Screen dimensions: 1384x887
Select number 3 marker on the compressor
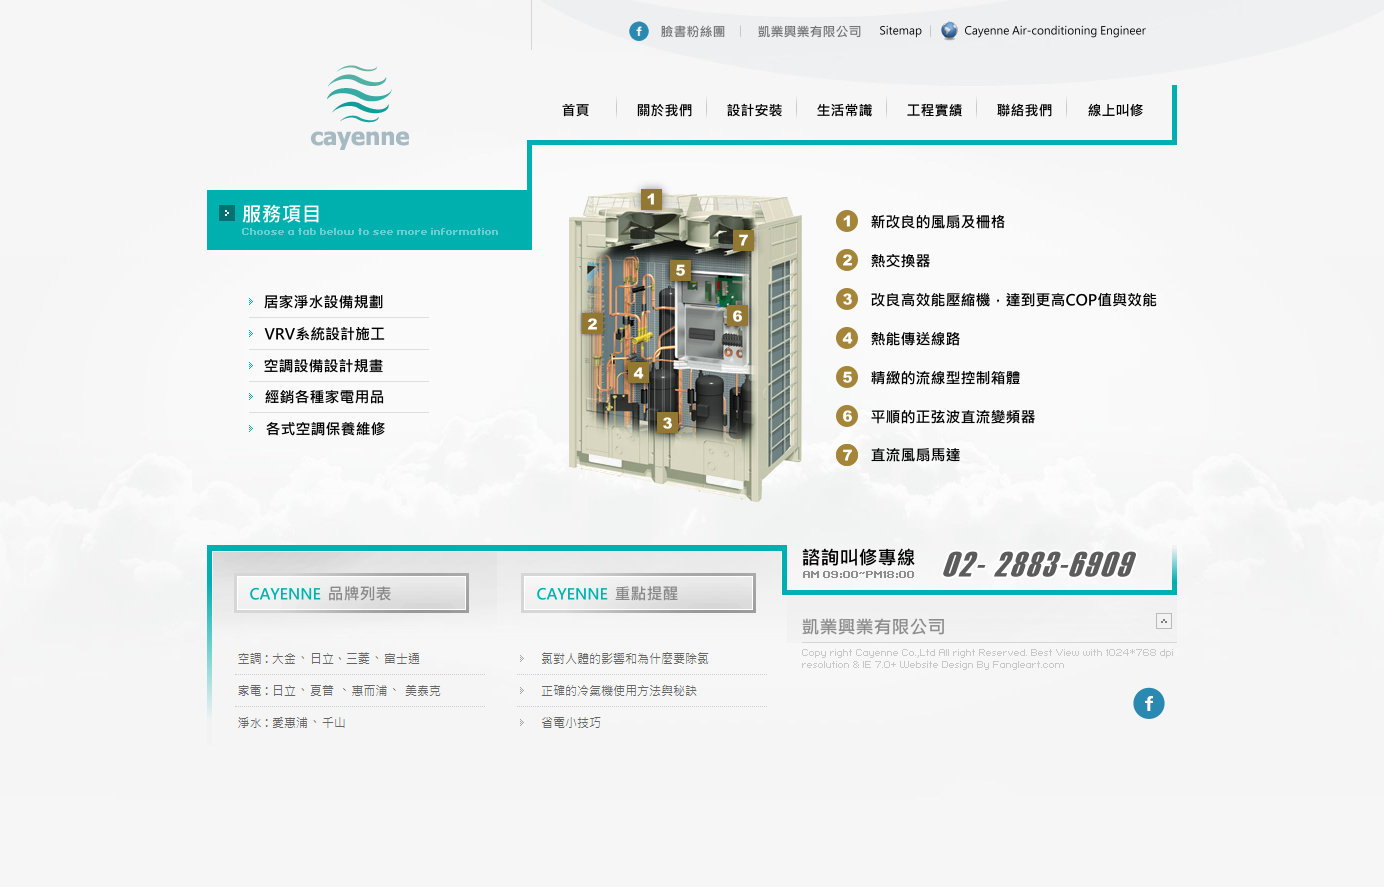(x=667, y=423)
